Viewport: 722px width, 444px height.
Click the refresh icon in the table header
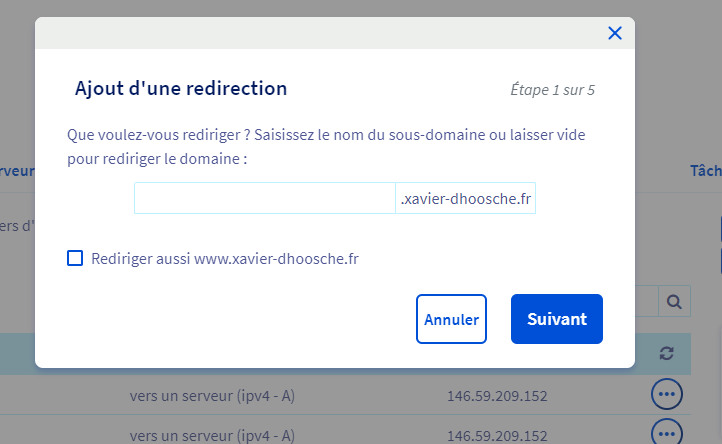point(668,353)
